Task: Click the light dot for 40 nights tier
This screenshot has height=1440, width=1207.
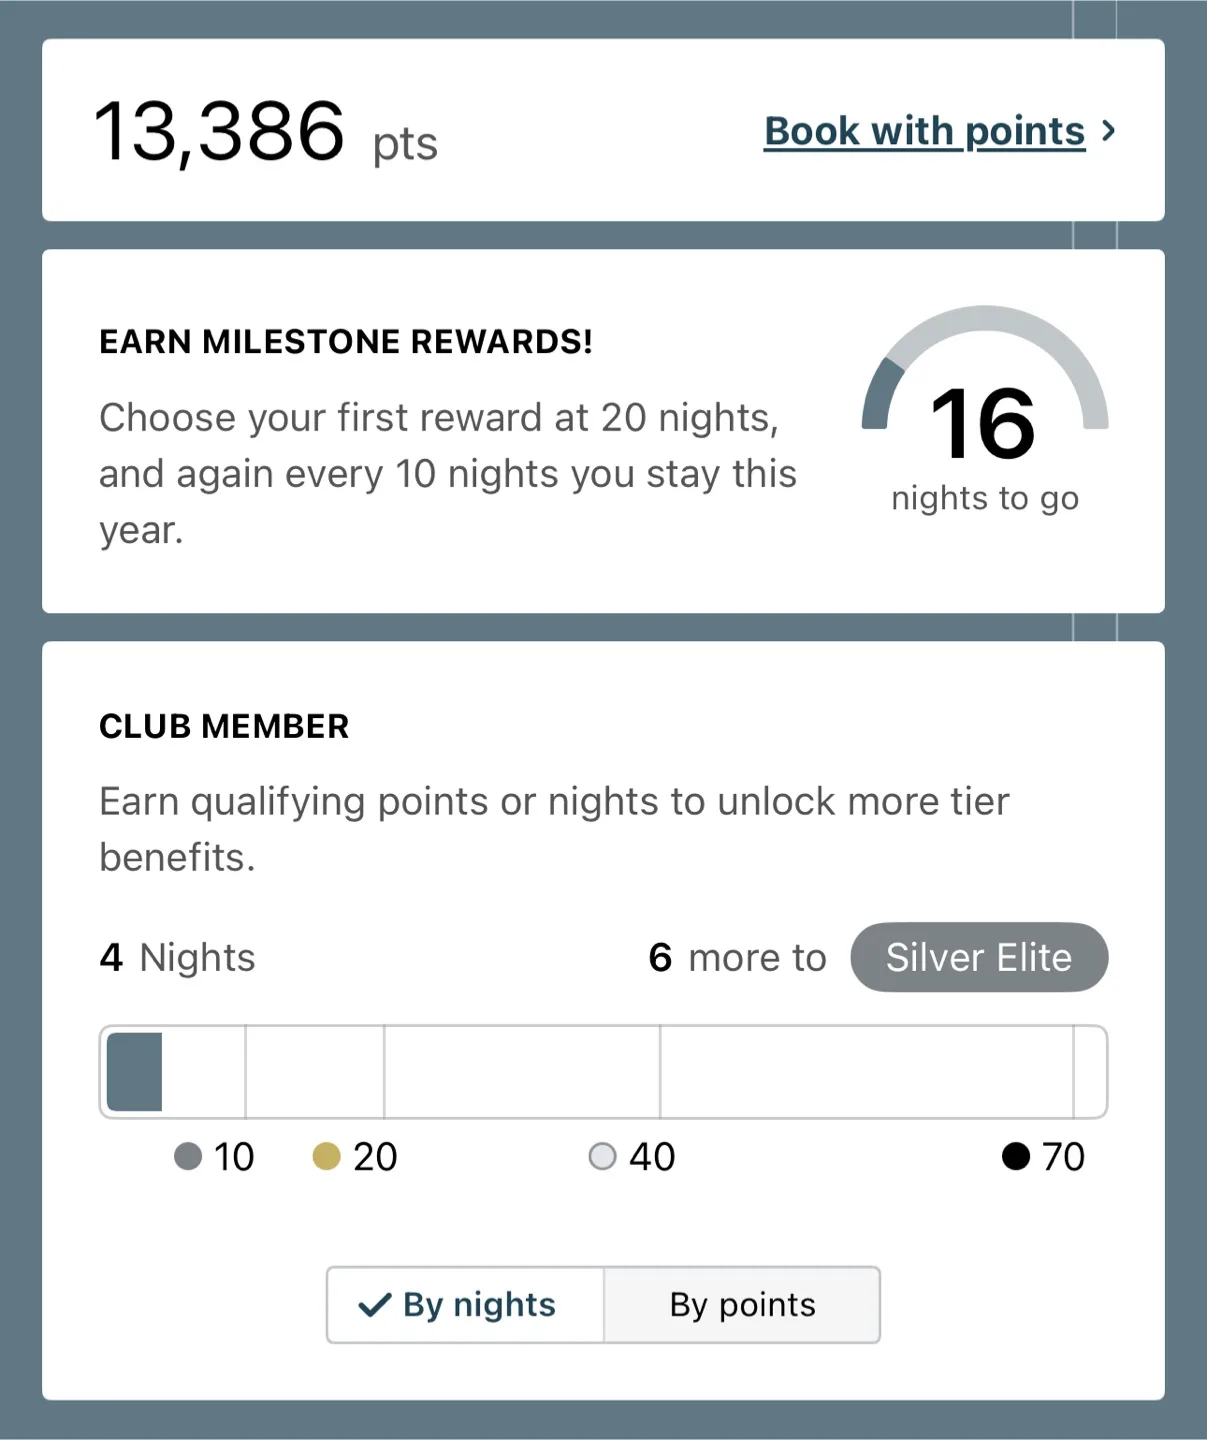Action: (602, 1157)
